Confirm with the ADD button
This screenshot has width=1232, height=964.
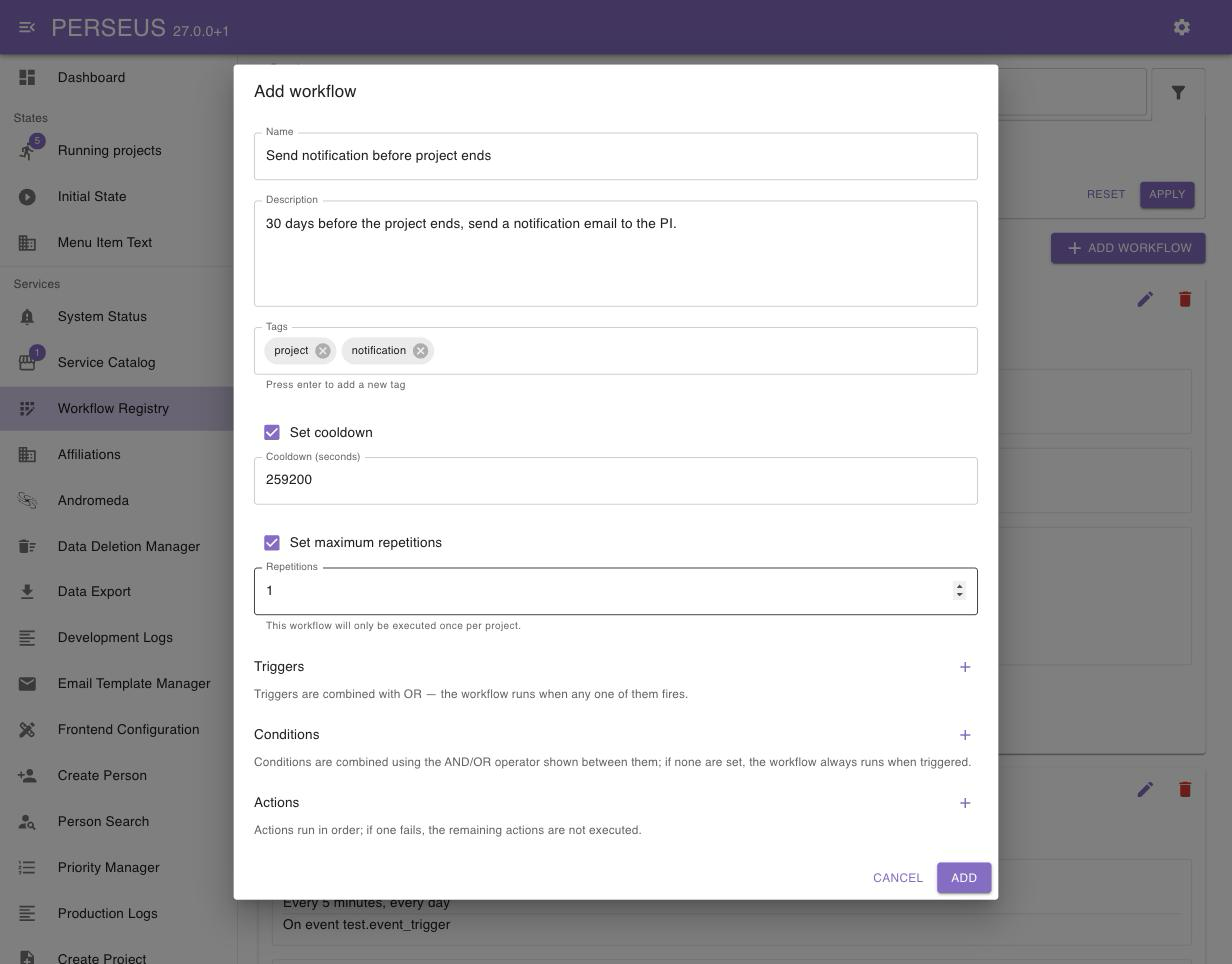[964, 878]
